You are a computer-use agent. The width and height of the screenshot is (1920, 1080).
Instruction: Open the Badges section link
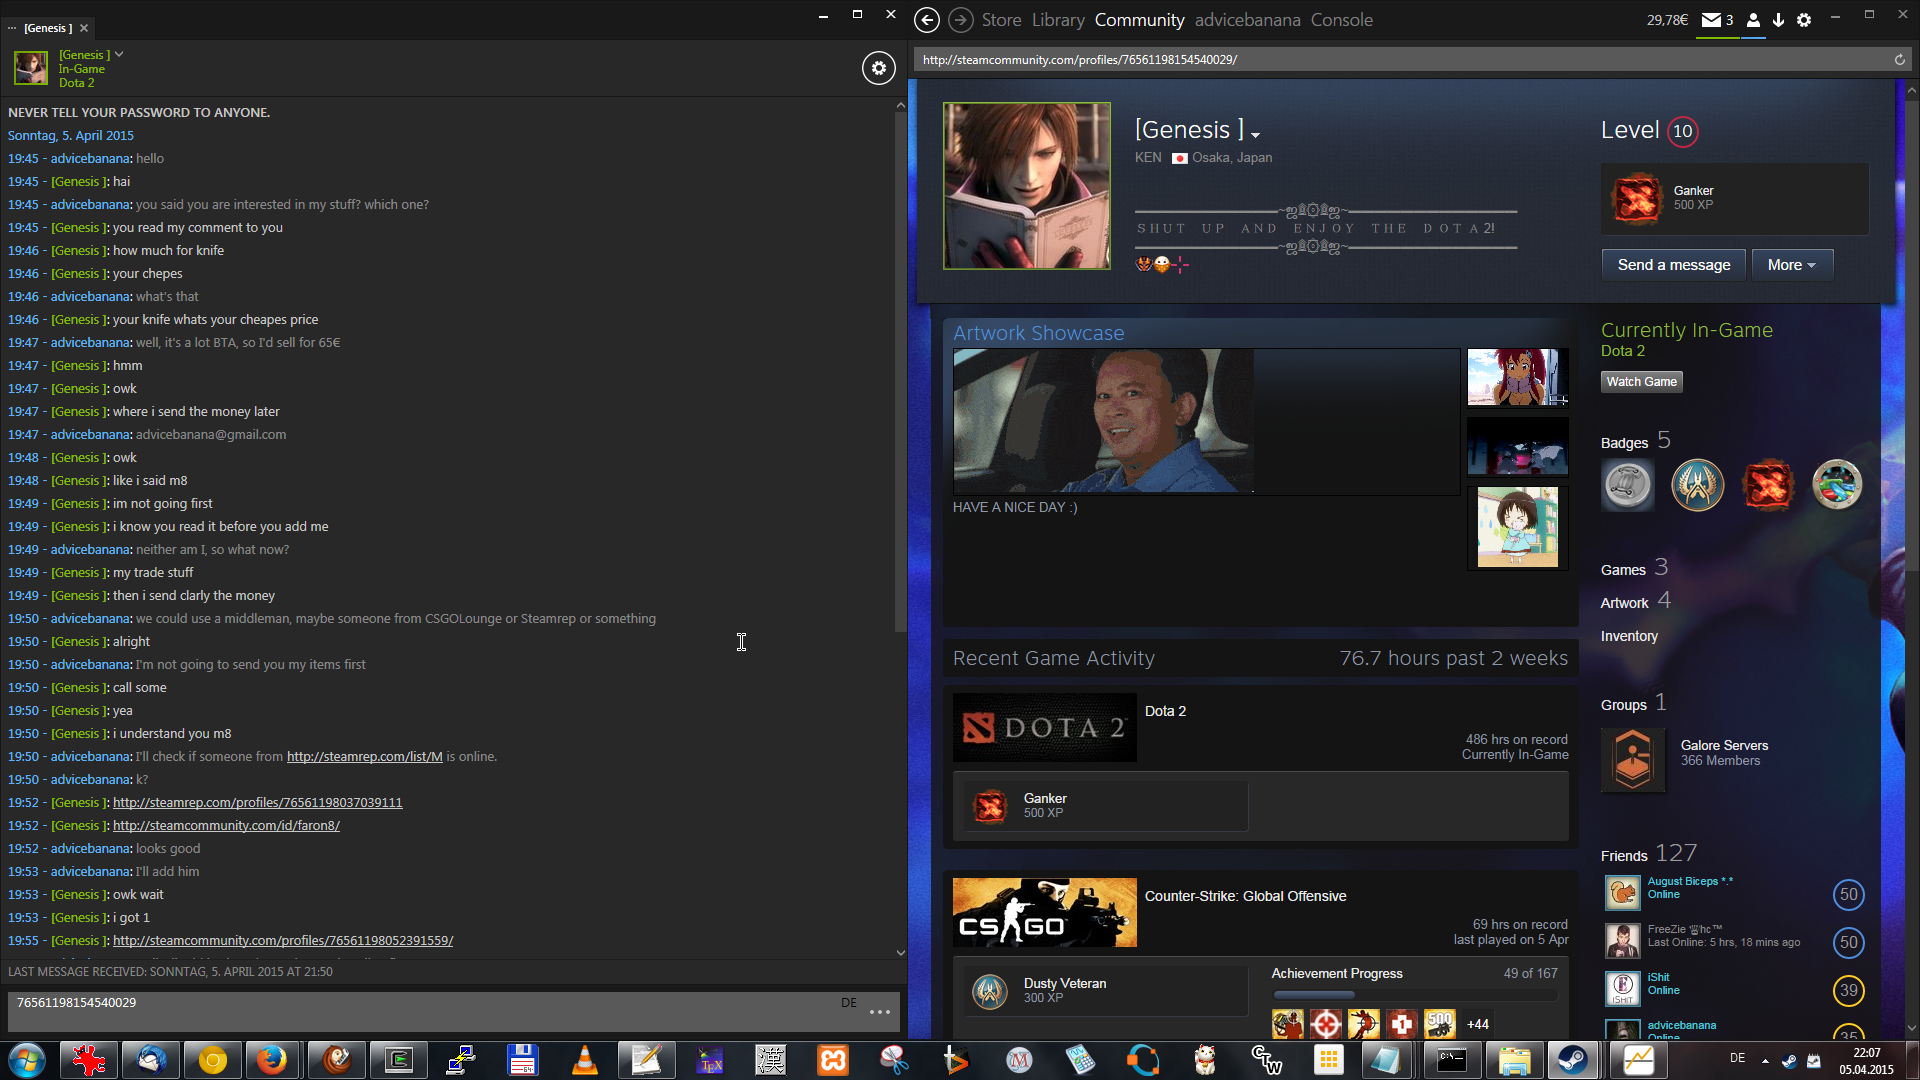click(x=1635, y=441)
